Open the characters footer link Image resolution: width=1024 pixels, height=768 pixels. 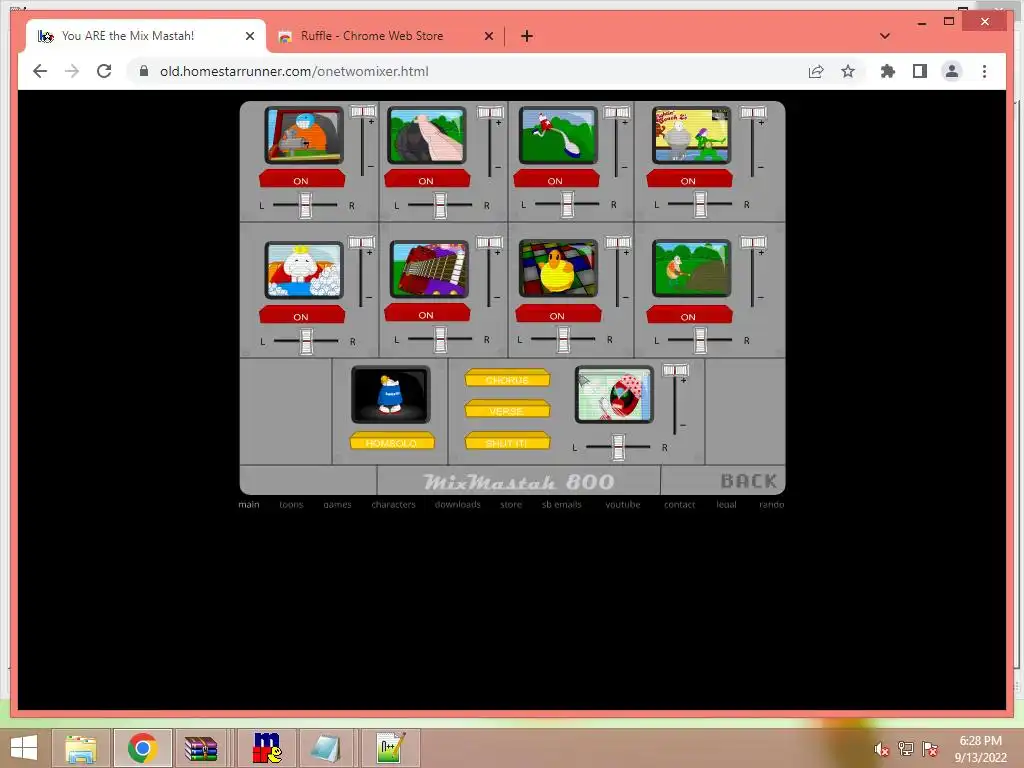[x=393, y=504]
